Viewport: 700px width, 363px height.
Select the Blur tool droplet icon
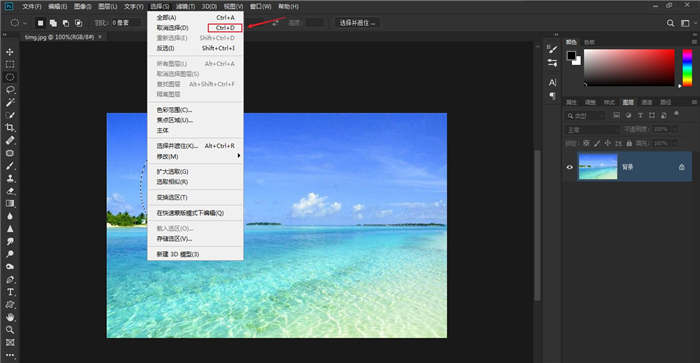point(10,216)
